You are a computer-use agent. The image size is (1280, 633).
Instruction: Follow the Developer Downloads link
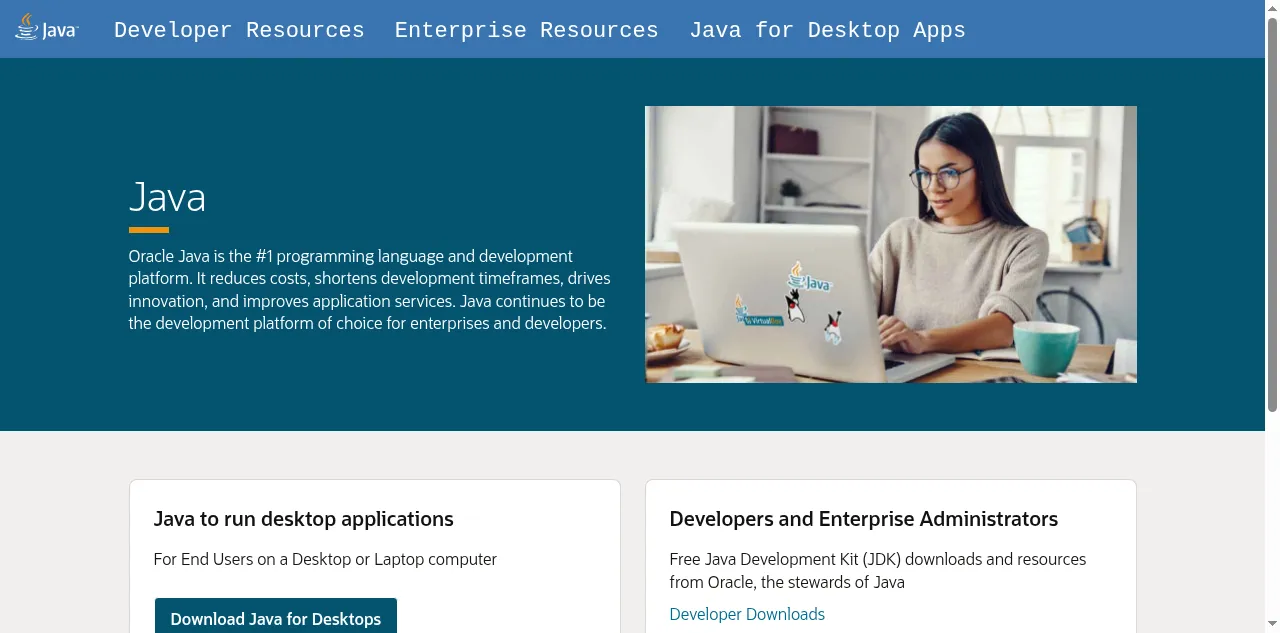747,614
